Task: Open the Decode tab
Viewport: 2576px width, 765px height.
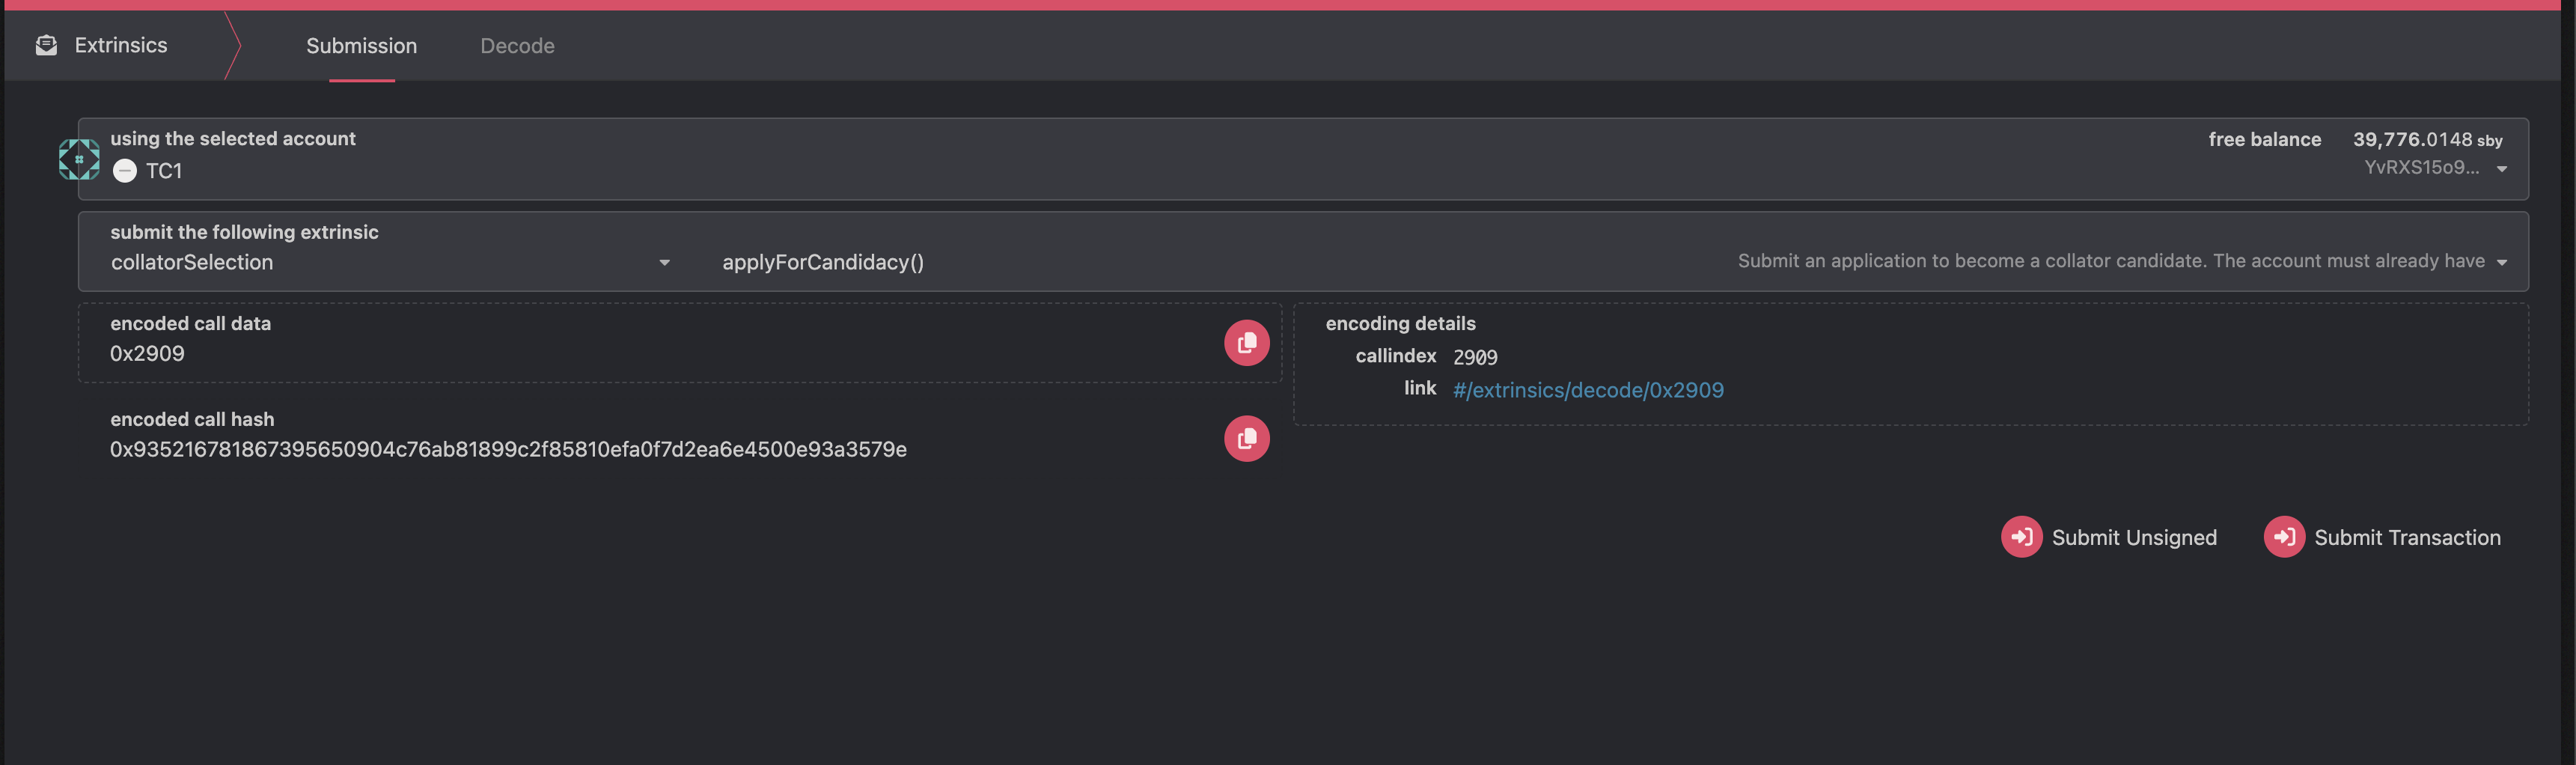Action: [x=517, y=46]
